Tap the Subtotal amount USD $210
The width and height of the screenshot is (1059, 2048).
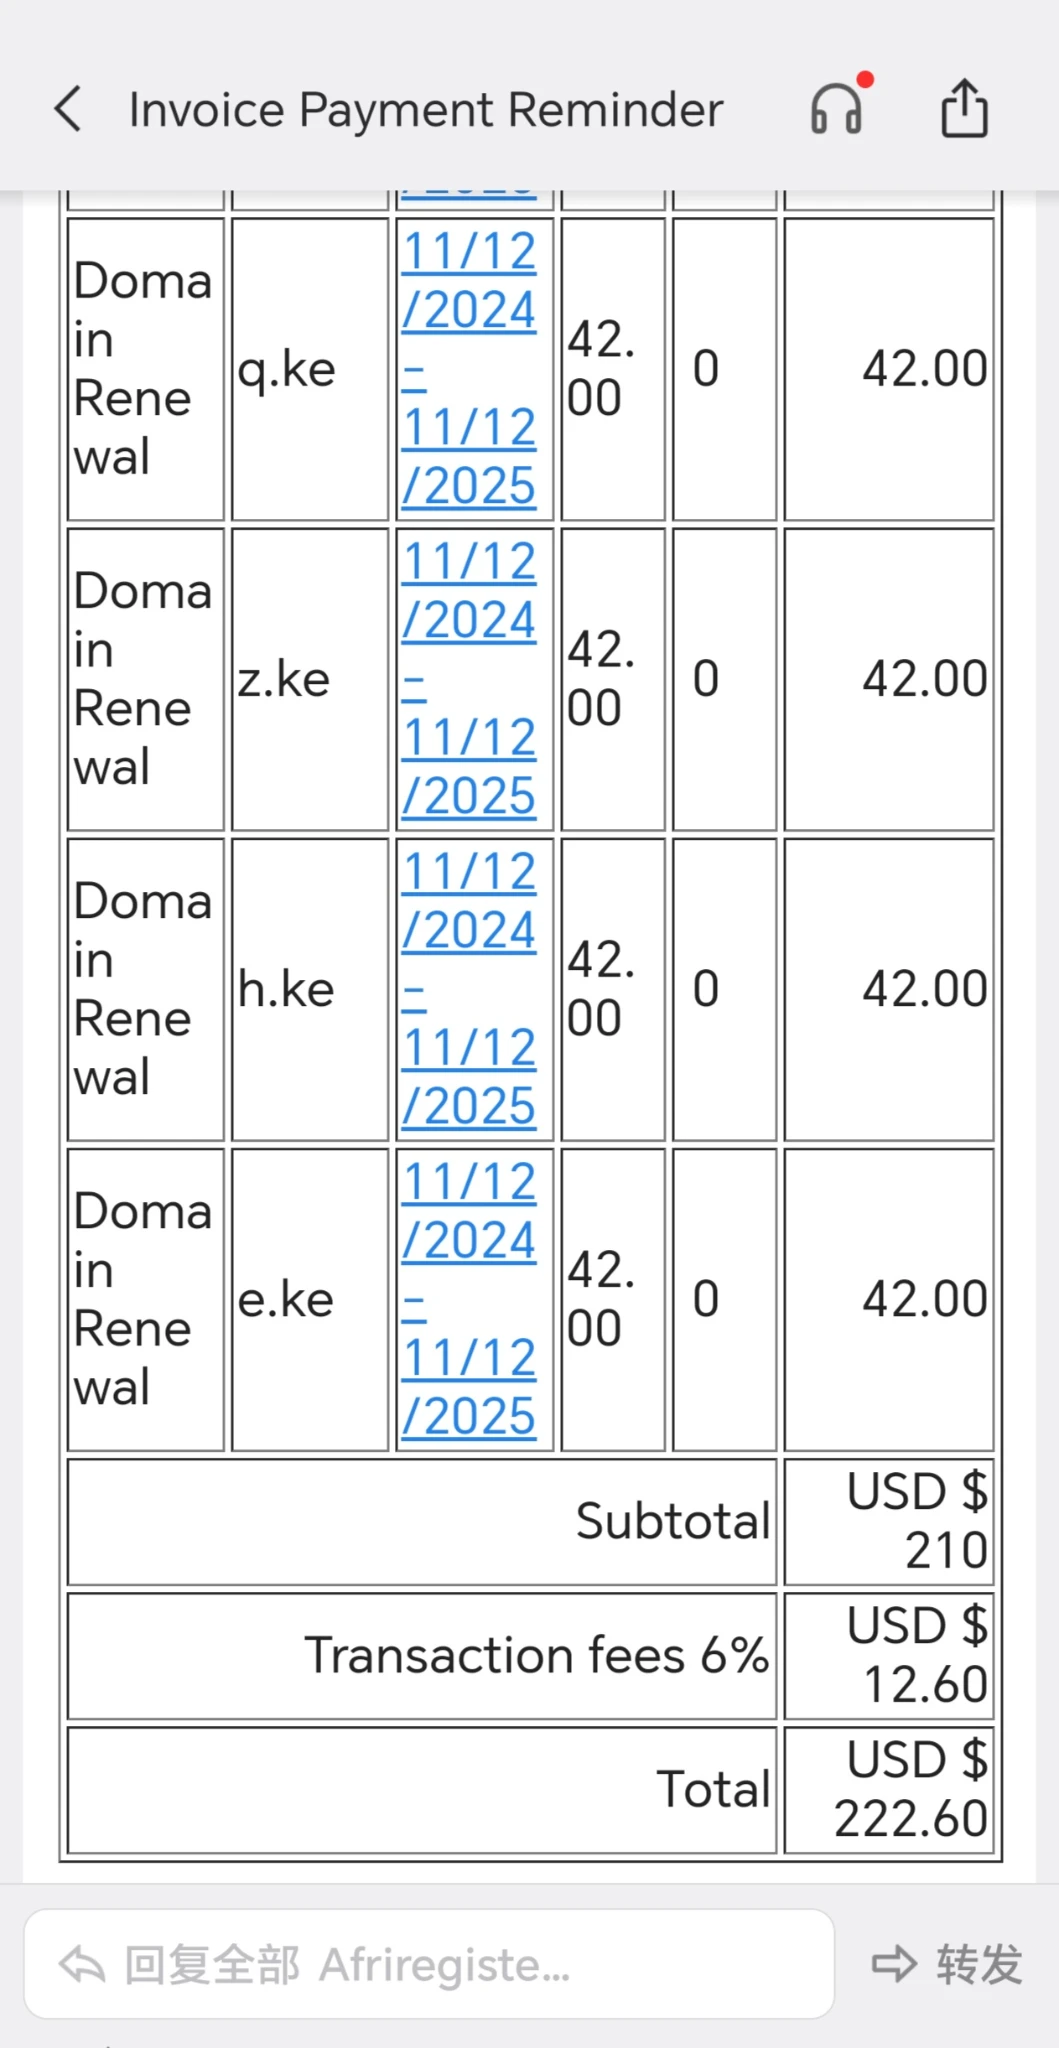point(916,1521)
